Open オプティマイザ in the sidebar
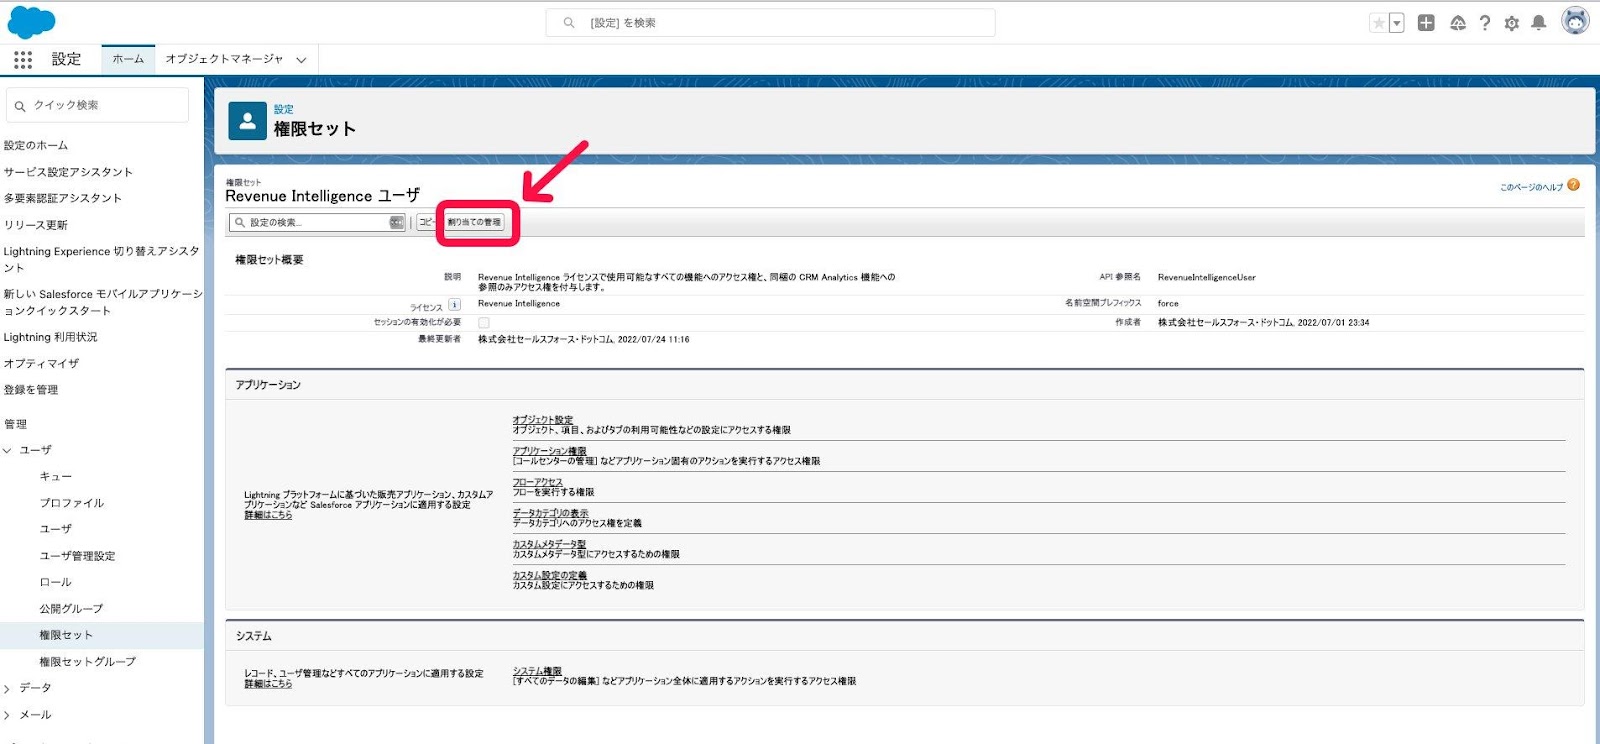Image resolution: width=1600 pixels, height=744 pixels. [41, 364]
